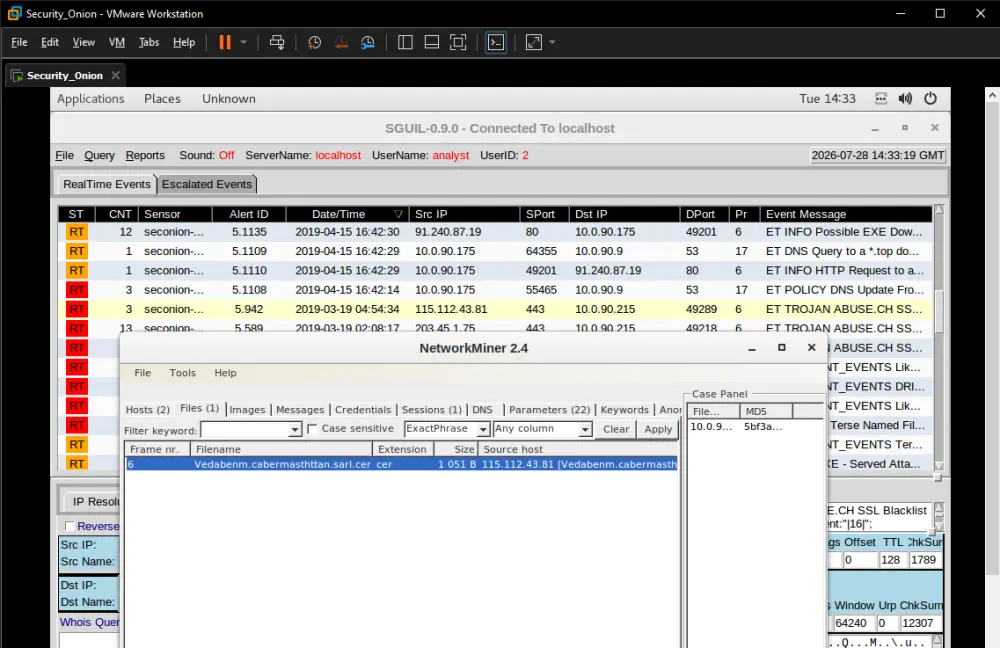1000x648 pixels.
Task: Open VMware VM menu
Action: click(x=117, y=42)
